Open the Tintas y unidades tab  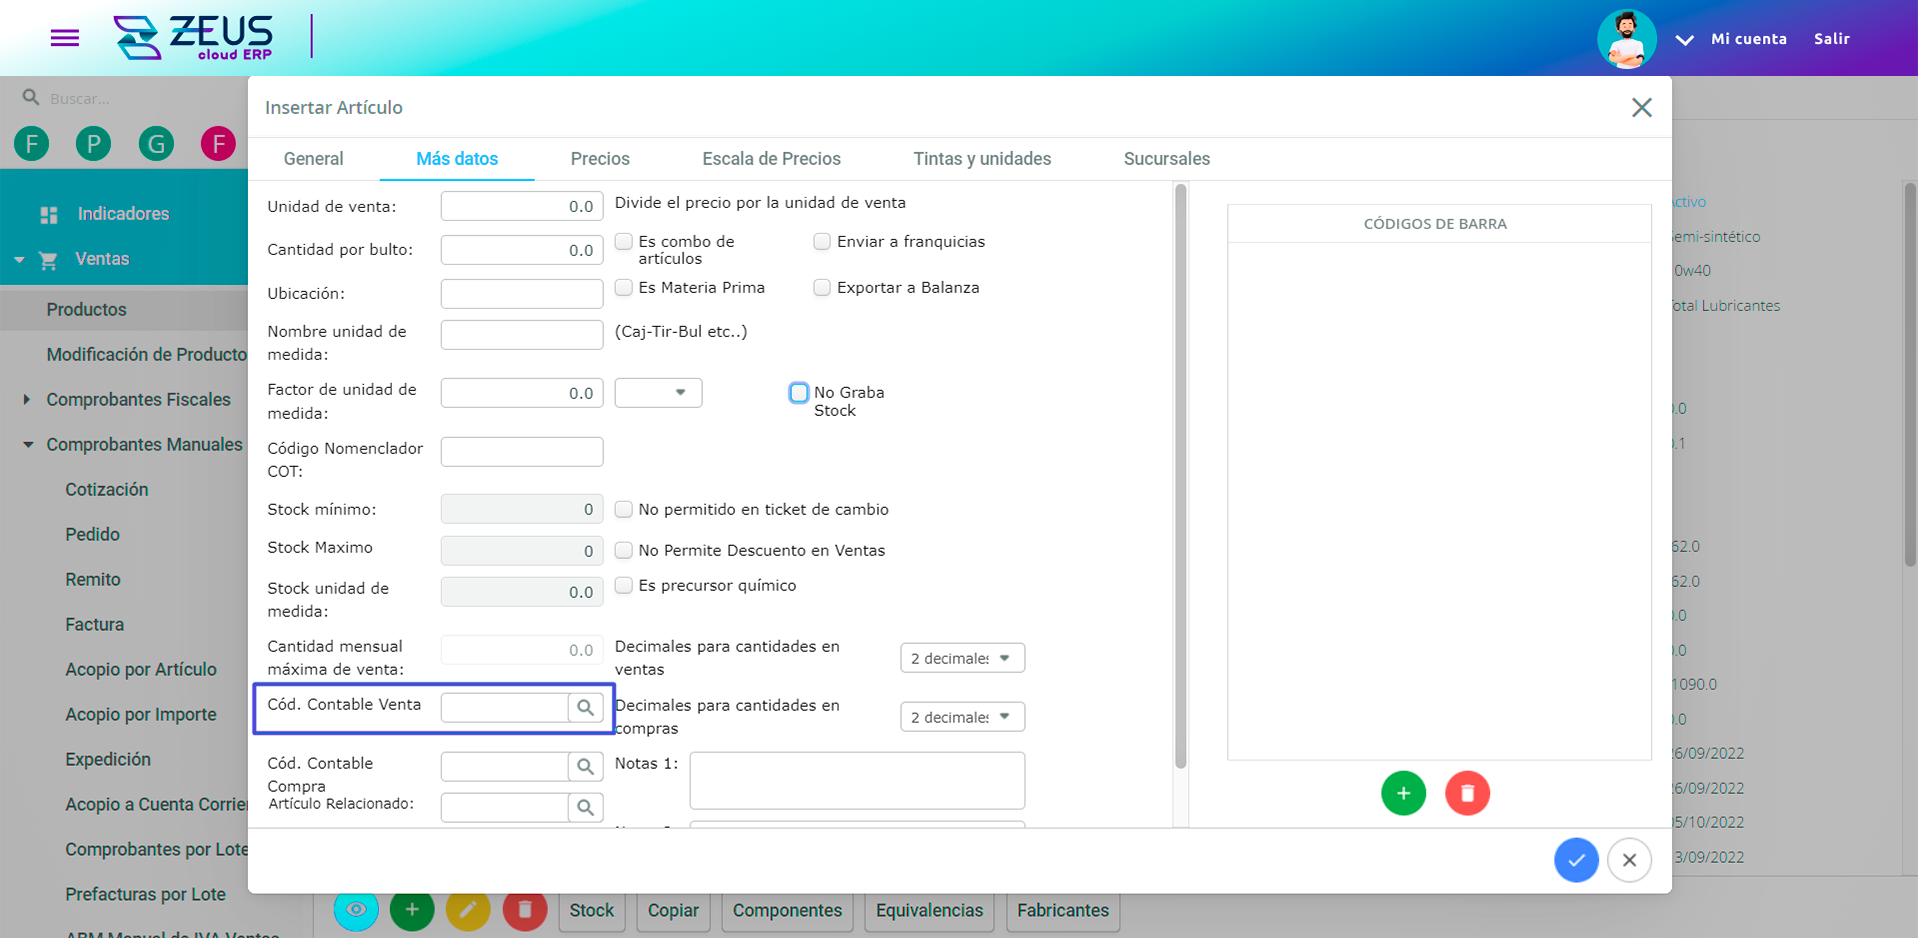pyautogui.click(x=981, y=158)
